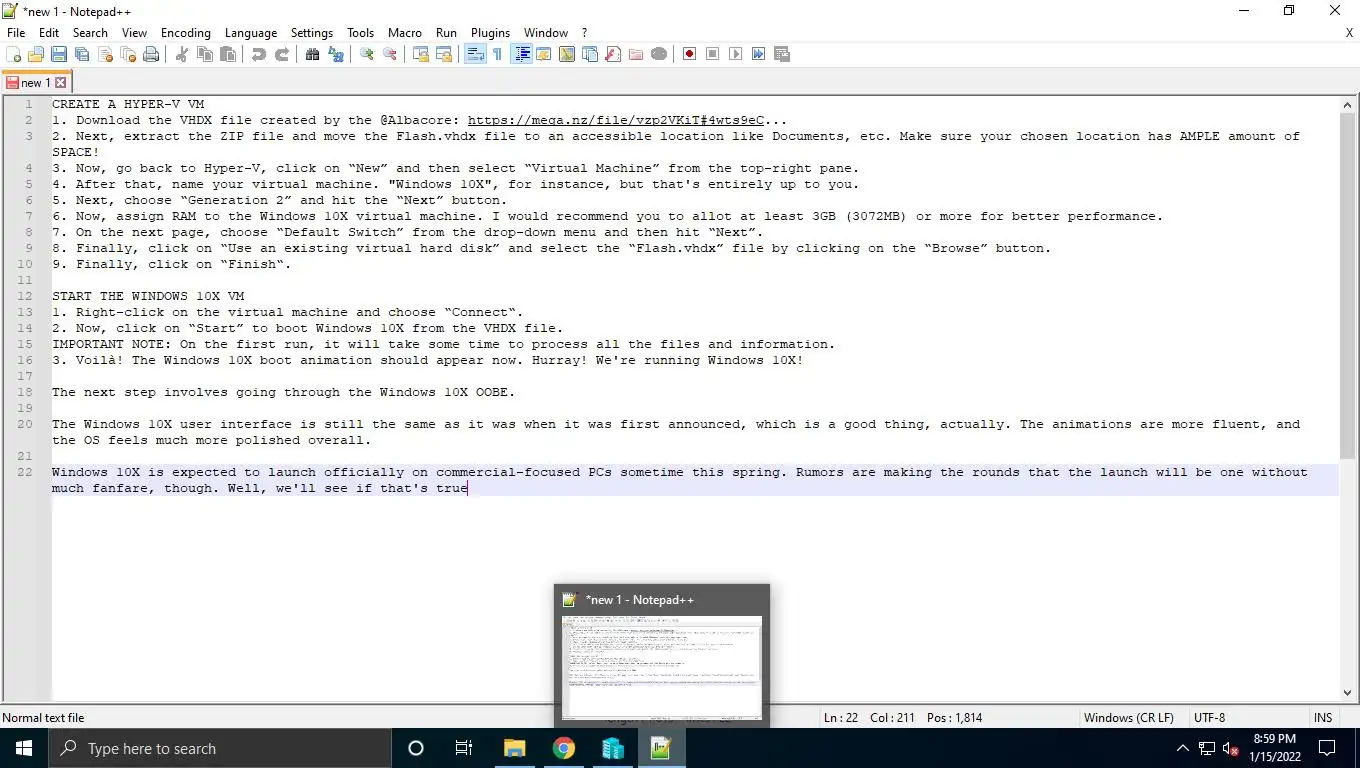Click Save Recorded Macro icon
1360x768 pixels.
pos(782,54)
